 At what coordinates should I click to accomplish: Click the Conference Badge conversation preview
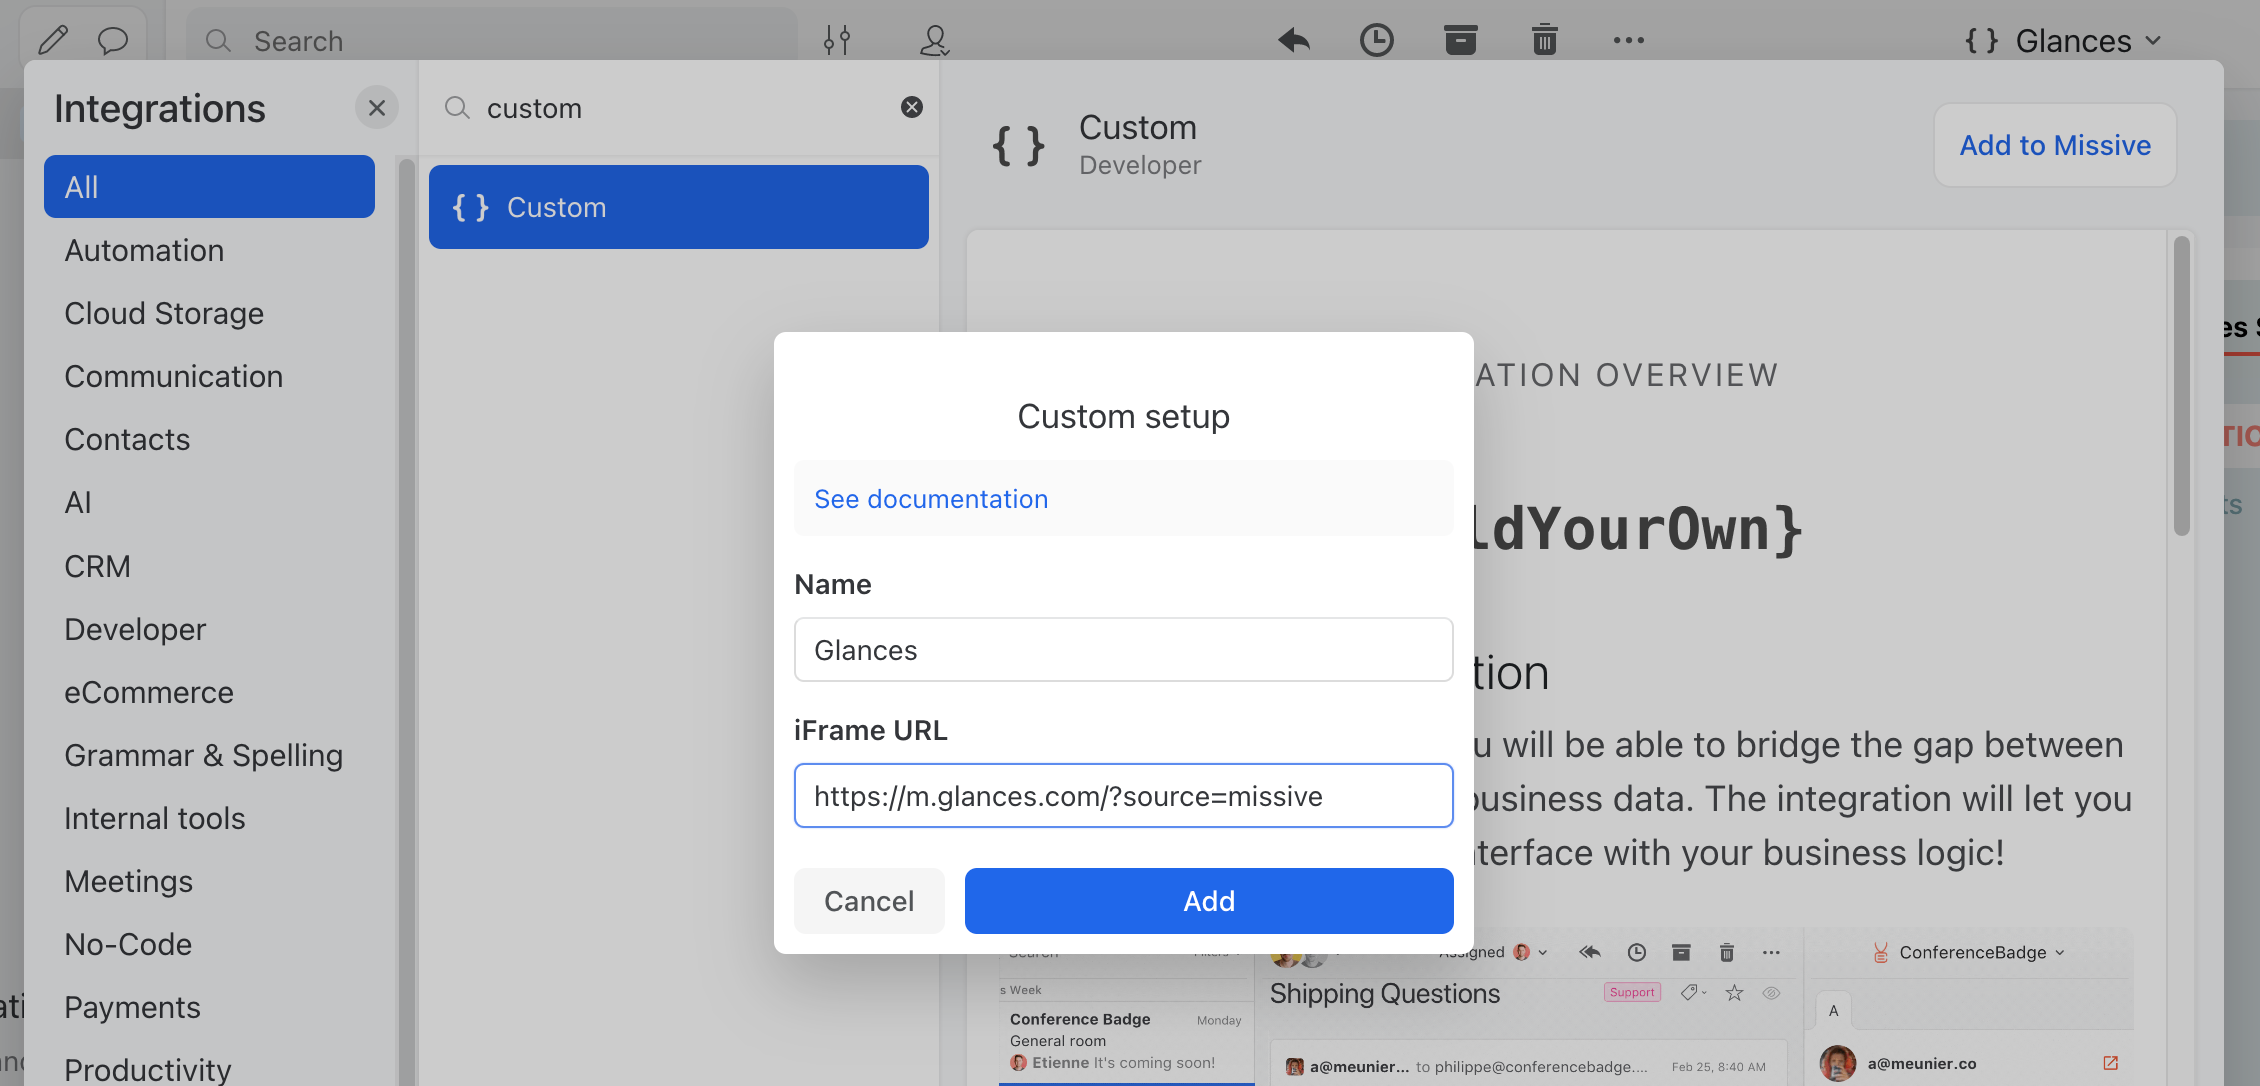(1126, 1040)
